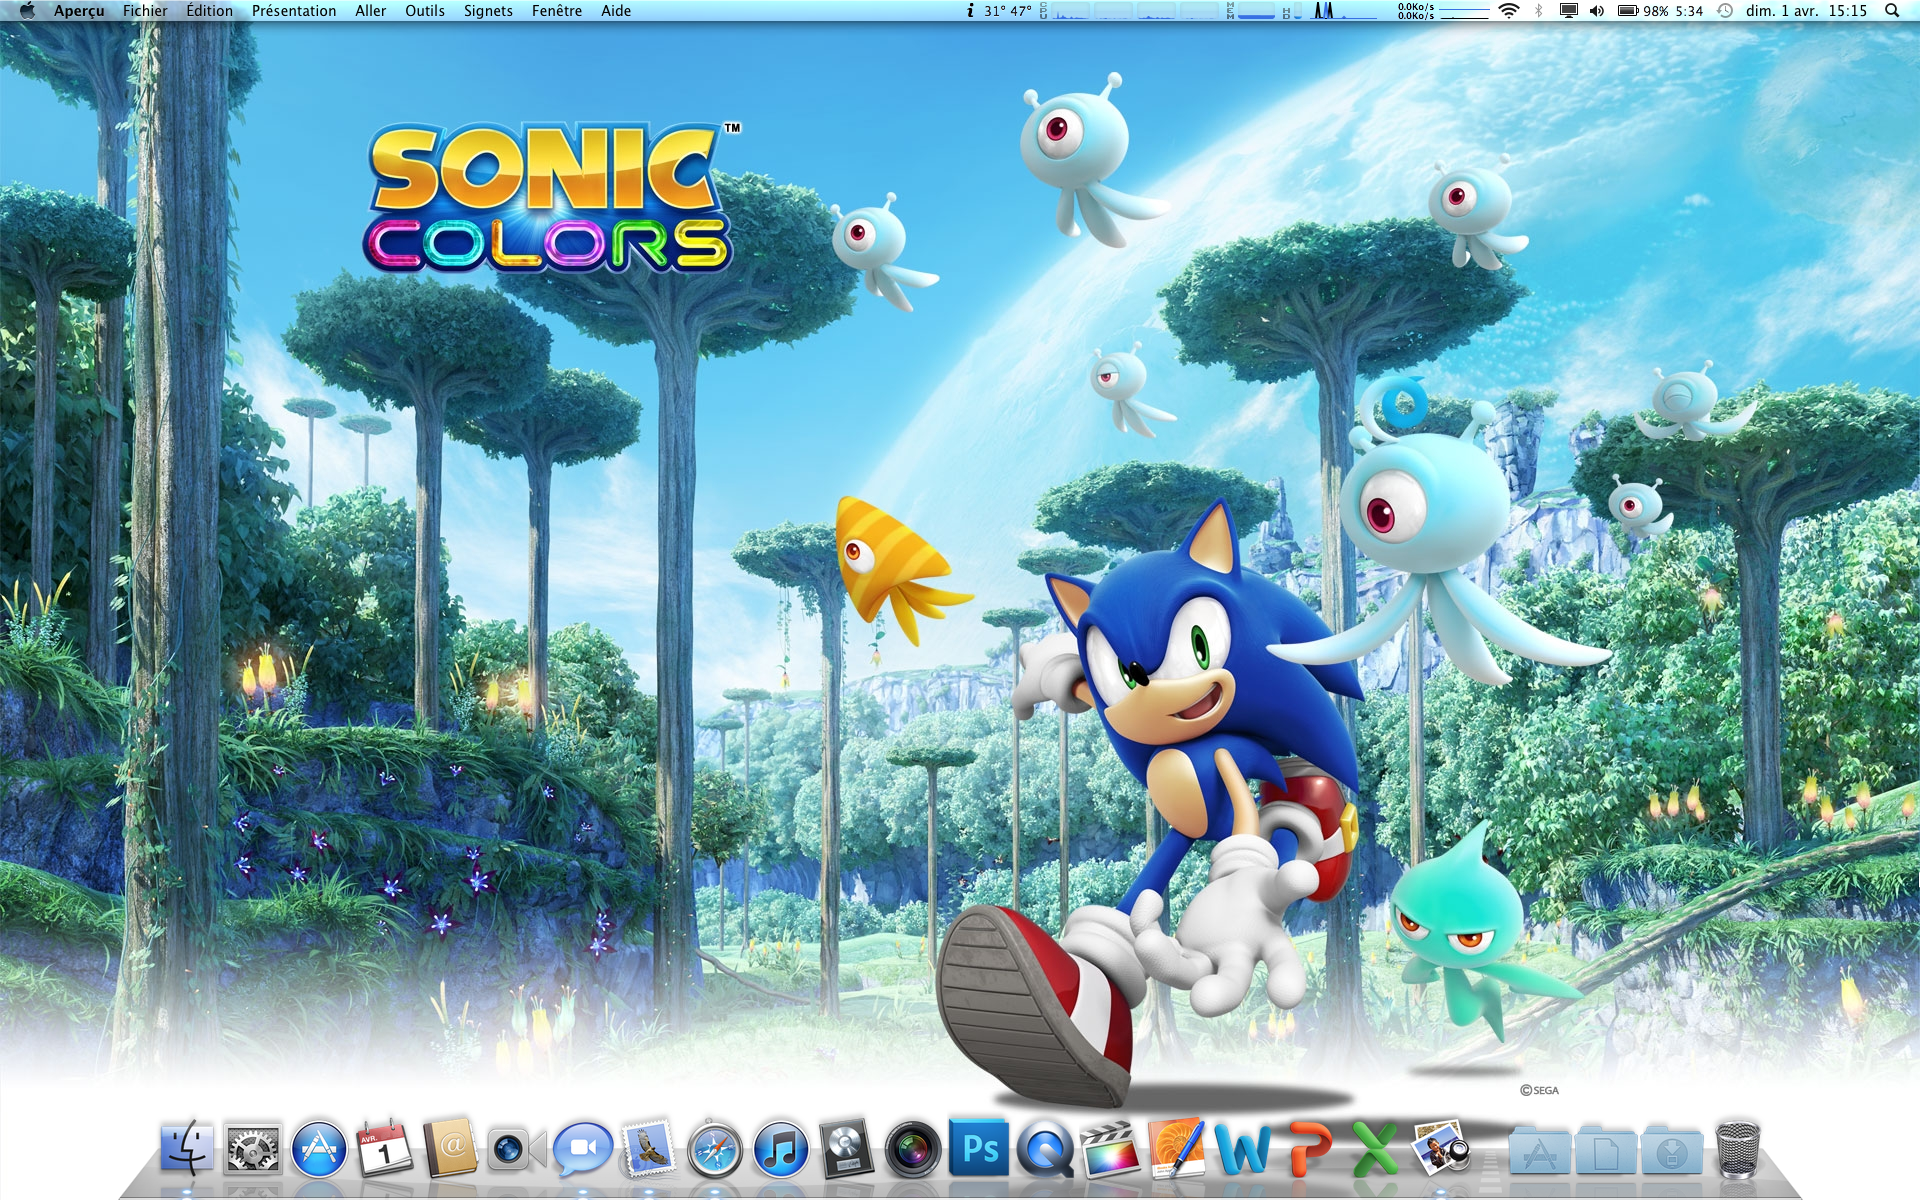Viewport: 1920px width, 1200px height.
Task: Open the volume speaker menu
Action: tap(1597, 11)
